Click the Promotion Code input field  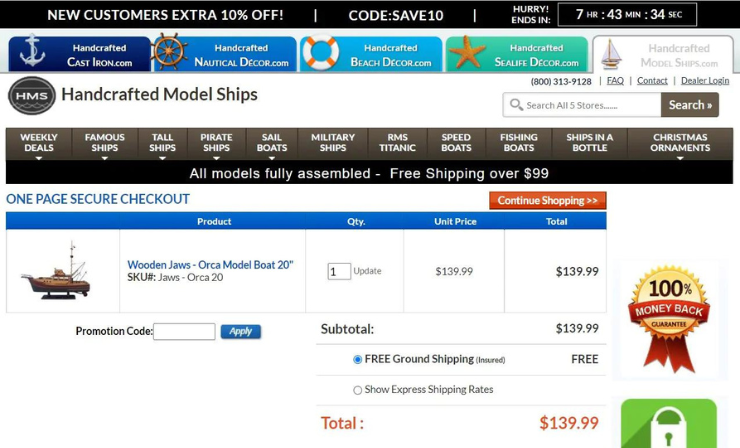point(184,331)
